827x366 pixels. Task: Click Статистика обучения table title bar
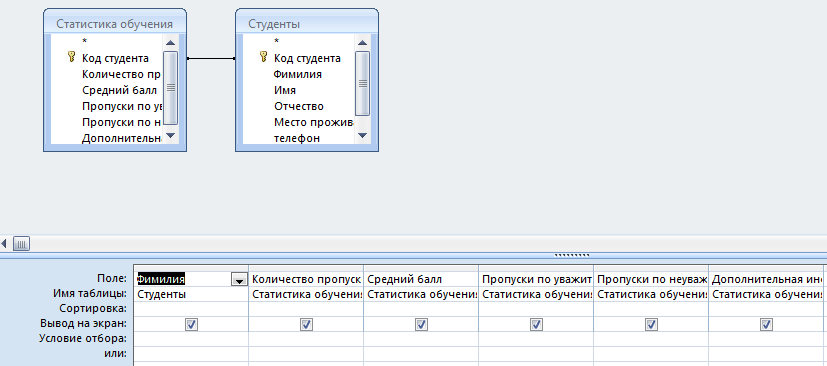point(114,24)
